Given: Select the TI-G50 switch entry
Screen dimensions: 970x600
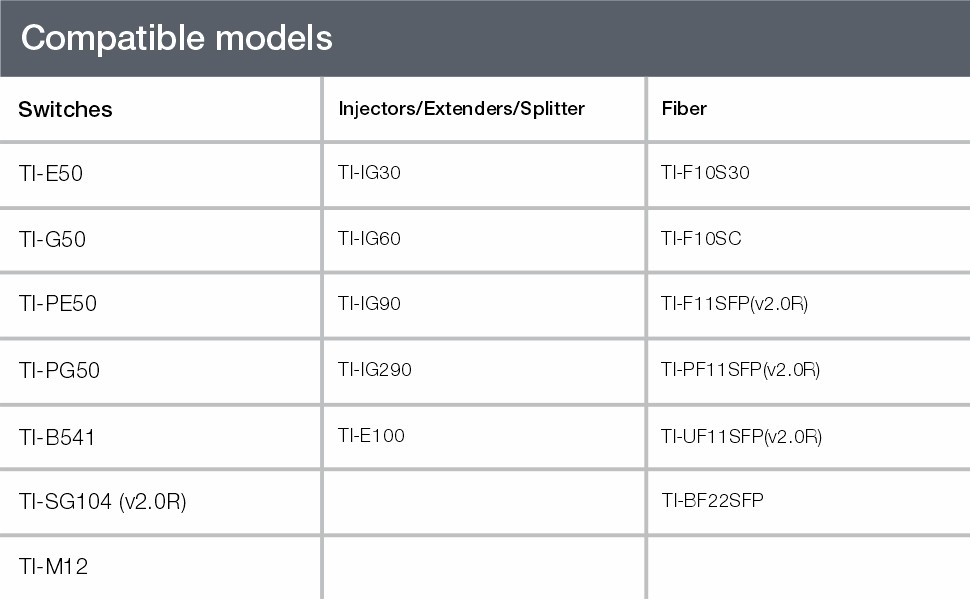Looking at the screenshot, I should tap(52, 239).
